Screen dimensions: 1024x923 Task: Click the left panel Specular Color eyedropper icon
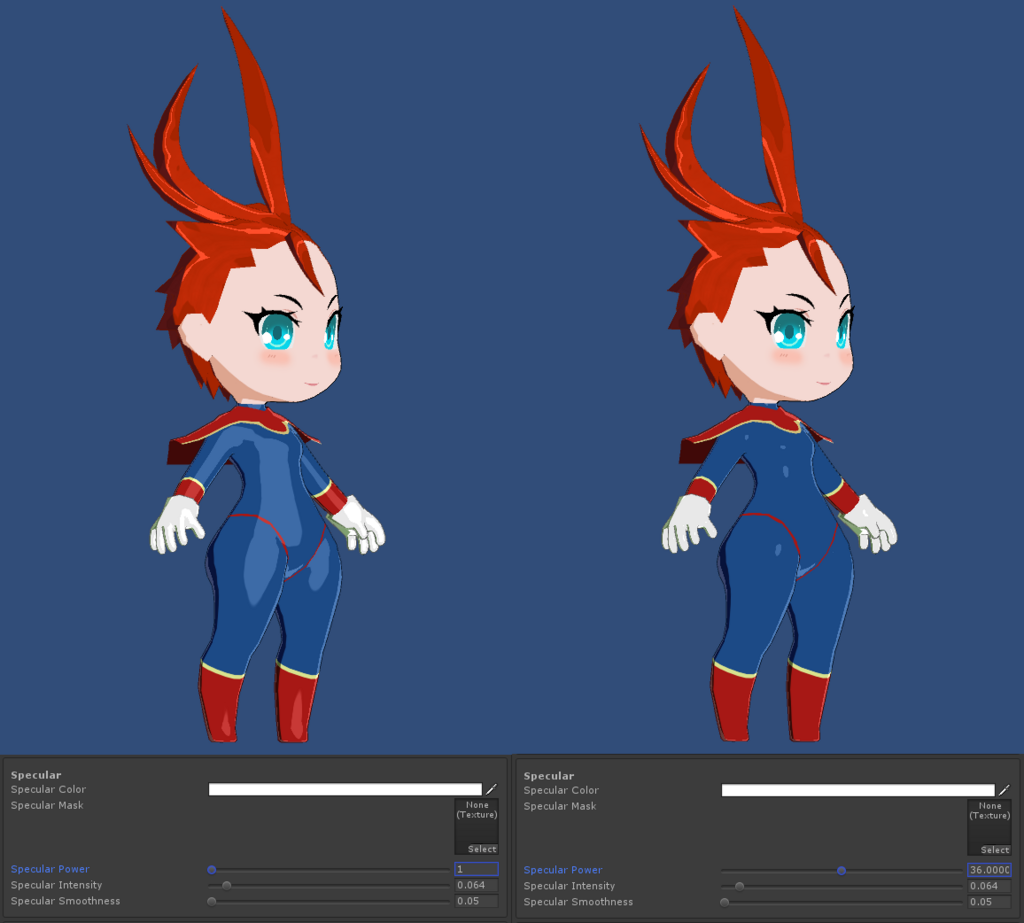(x=491, y=789)
